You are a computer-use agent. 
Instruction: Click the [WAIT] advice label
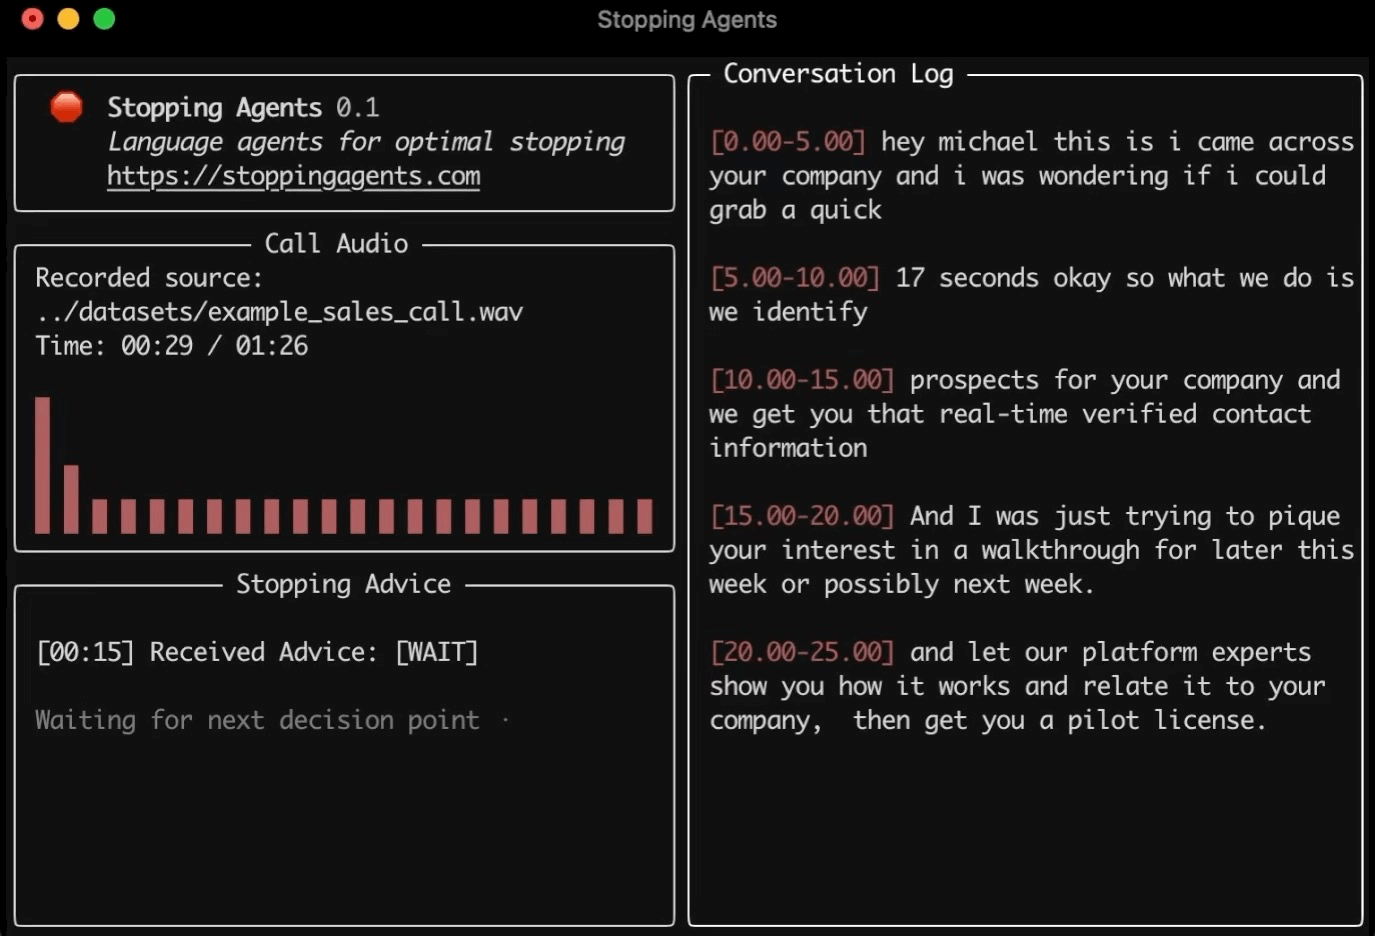click(x=437, y=652)
